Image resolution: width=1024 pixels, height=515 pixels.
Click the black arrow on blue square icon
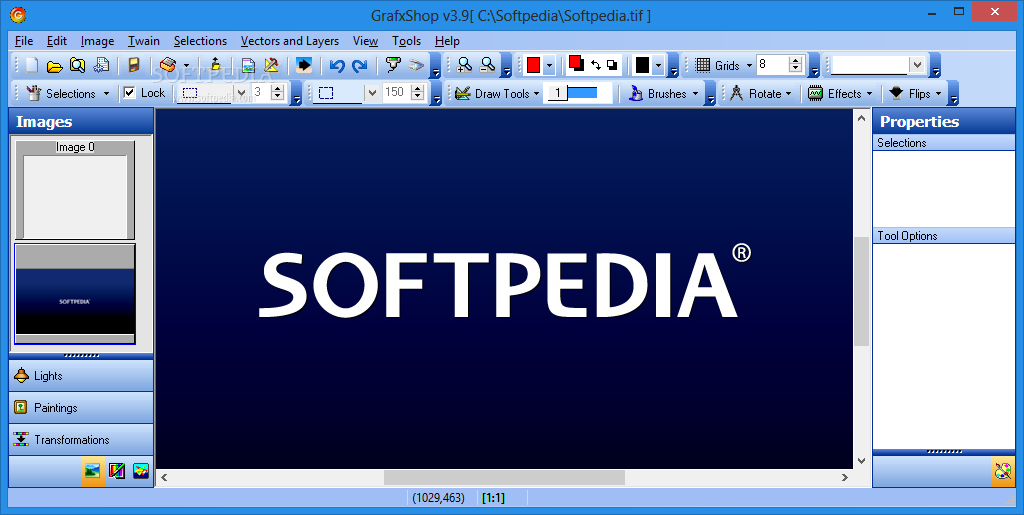pos(304,65)
